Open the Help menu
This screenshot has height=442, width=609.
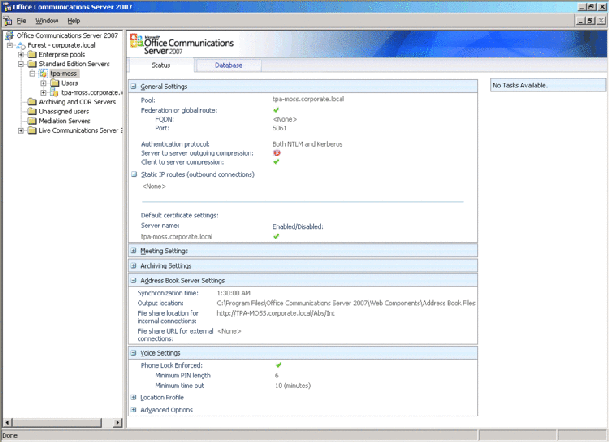pyautogui.click(x=73, y=21)
